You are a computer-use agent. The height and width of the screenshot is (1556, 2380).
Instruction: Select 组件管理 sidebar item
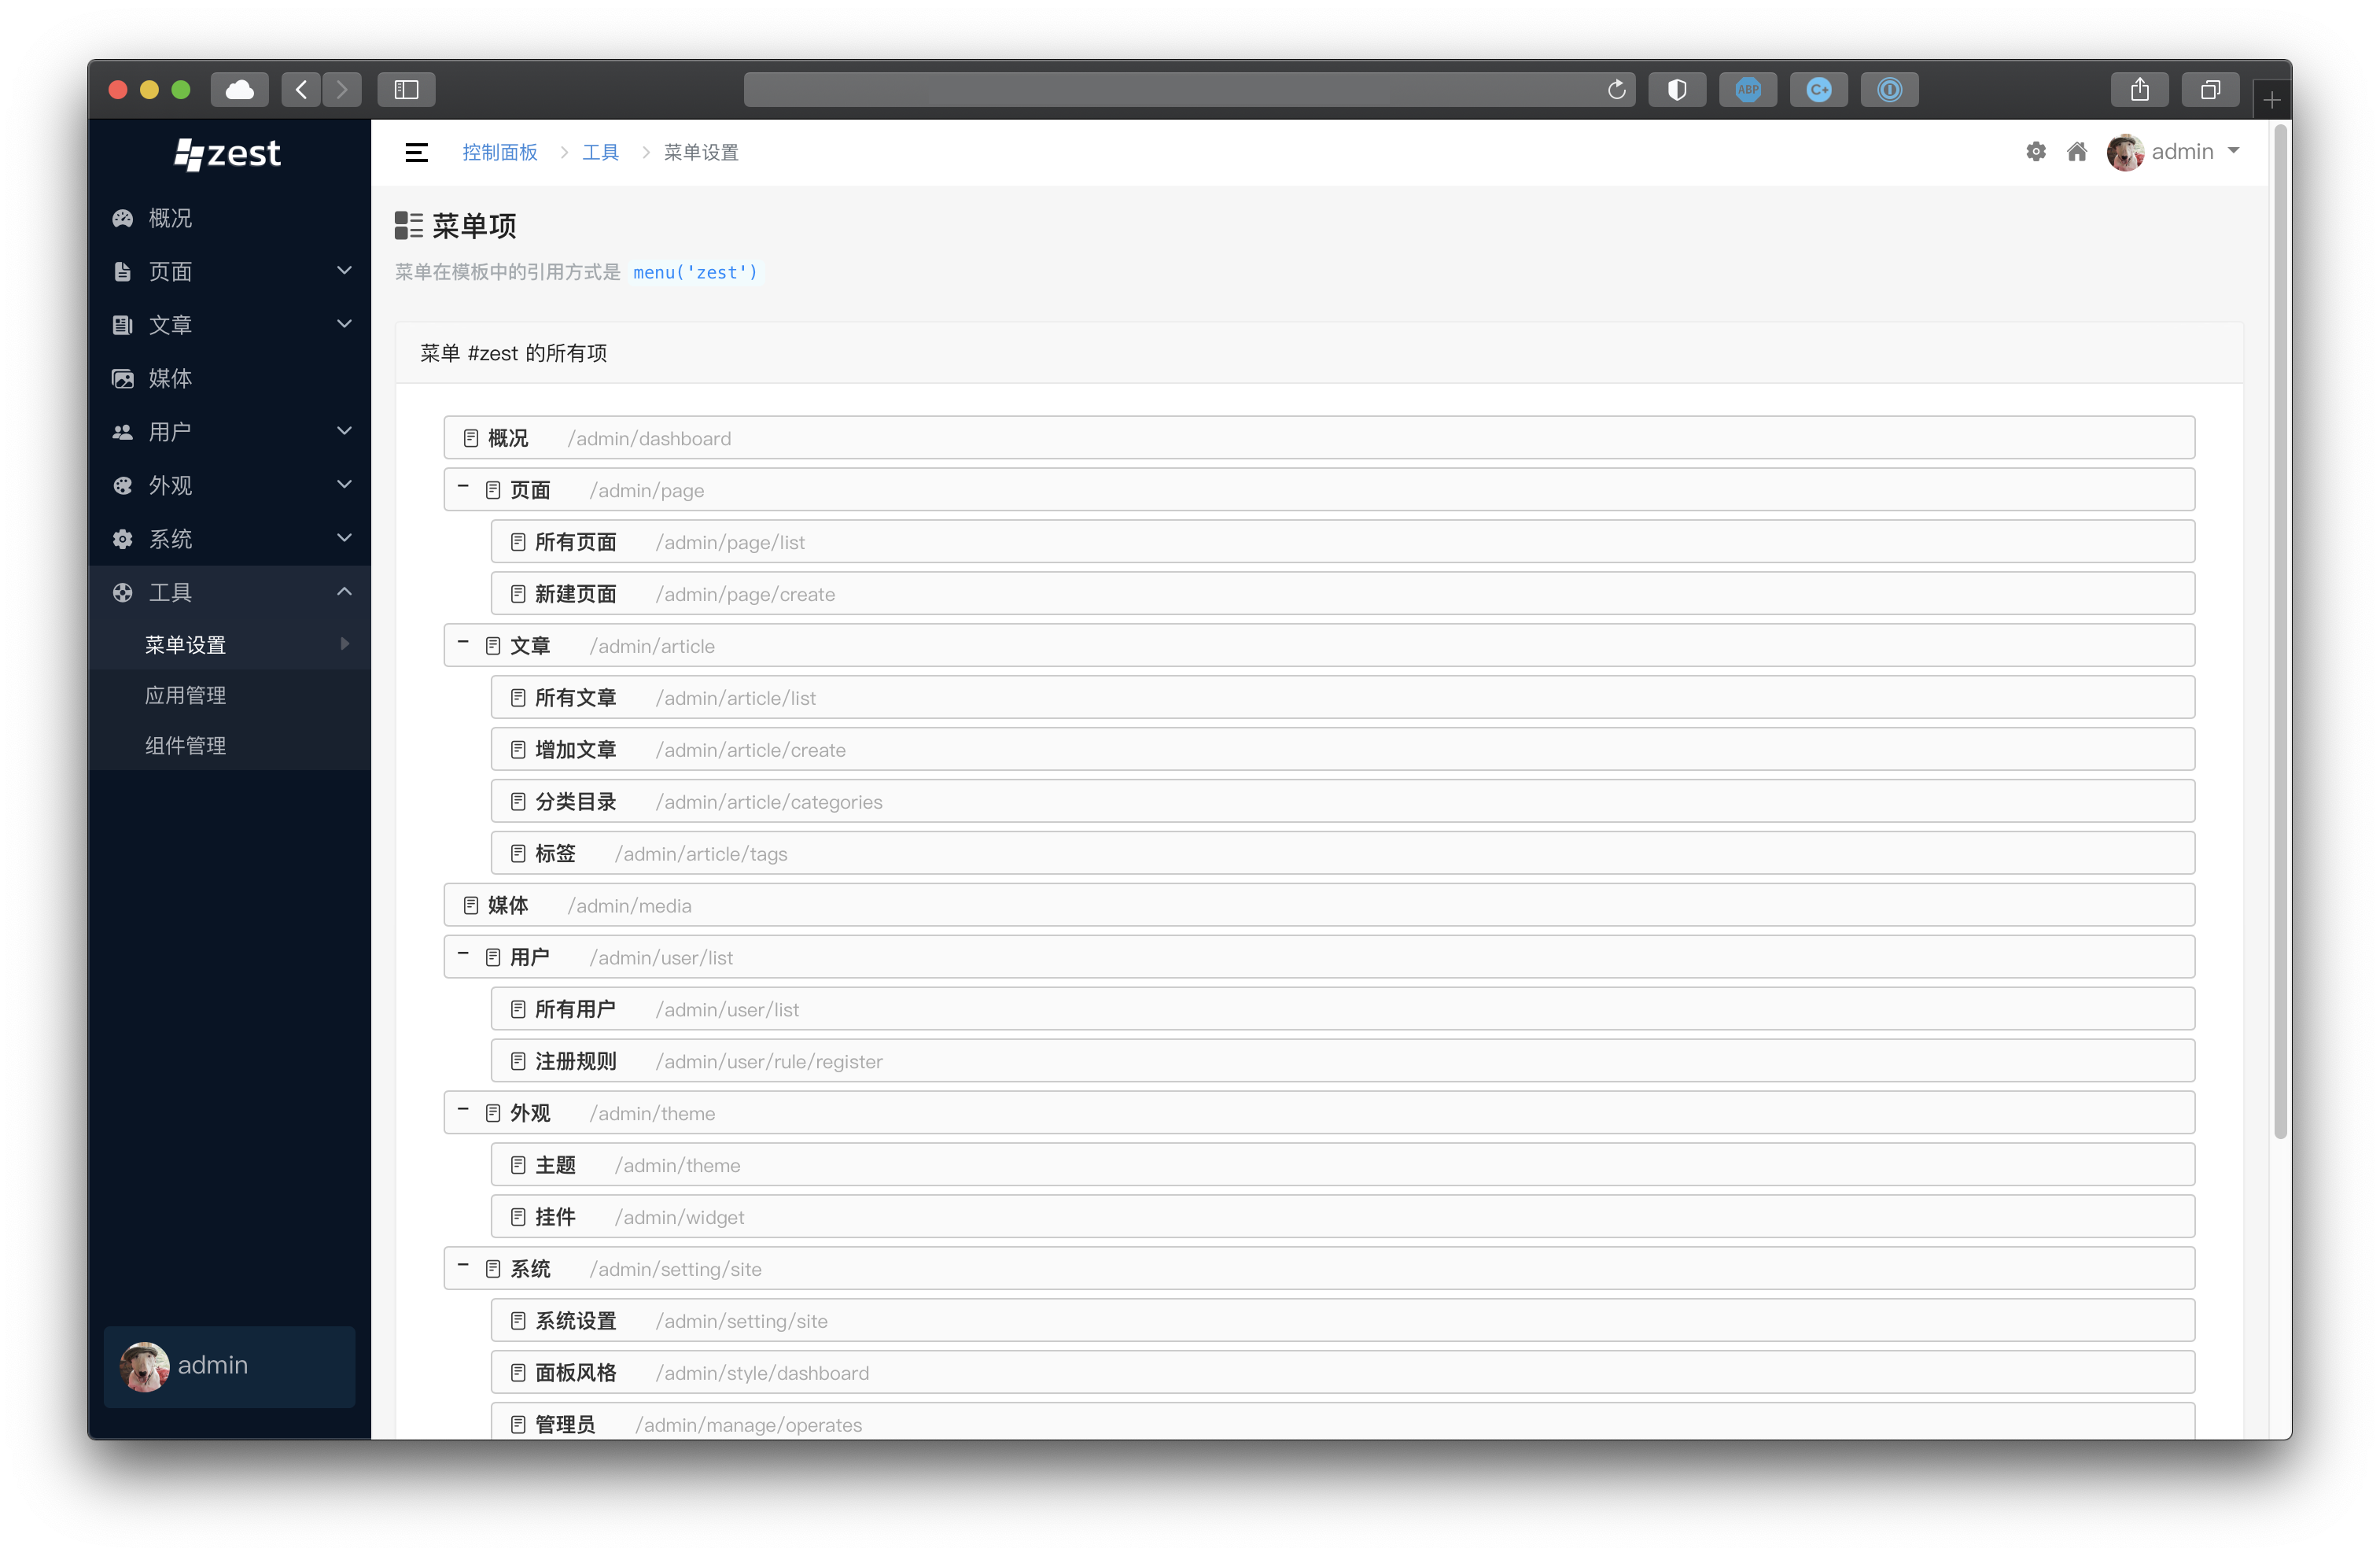[186, 746]
